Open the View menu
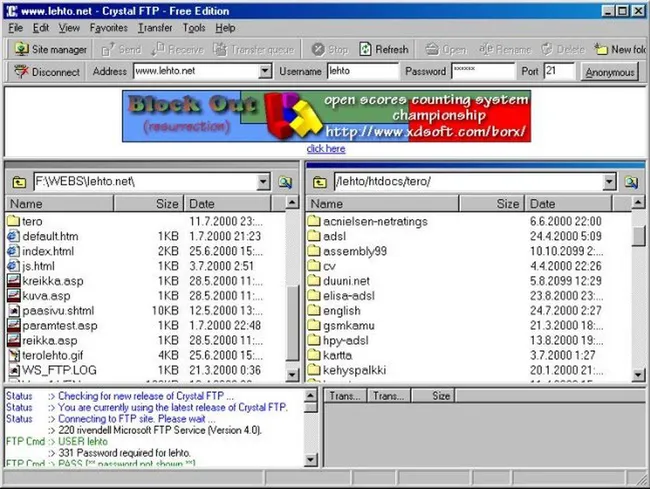Screen dimensions: 650x489 [69, 28]
